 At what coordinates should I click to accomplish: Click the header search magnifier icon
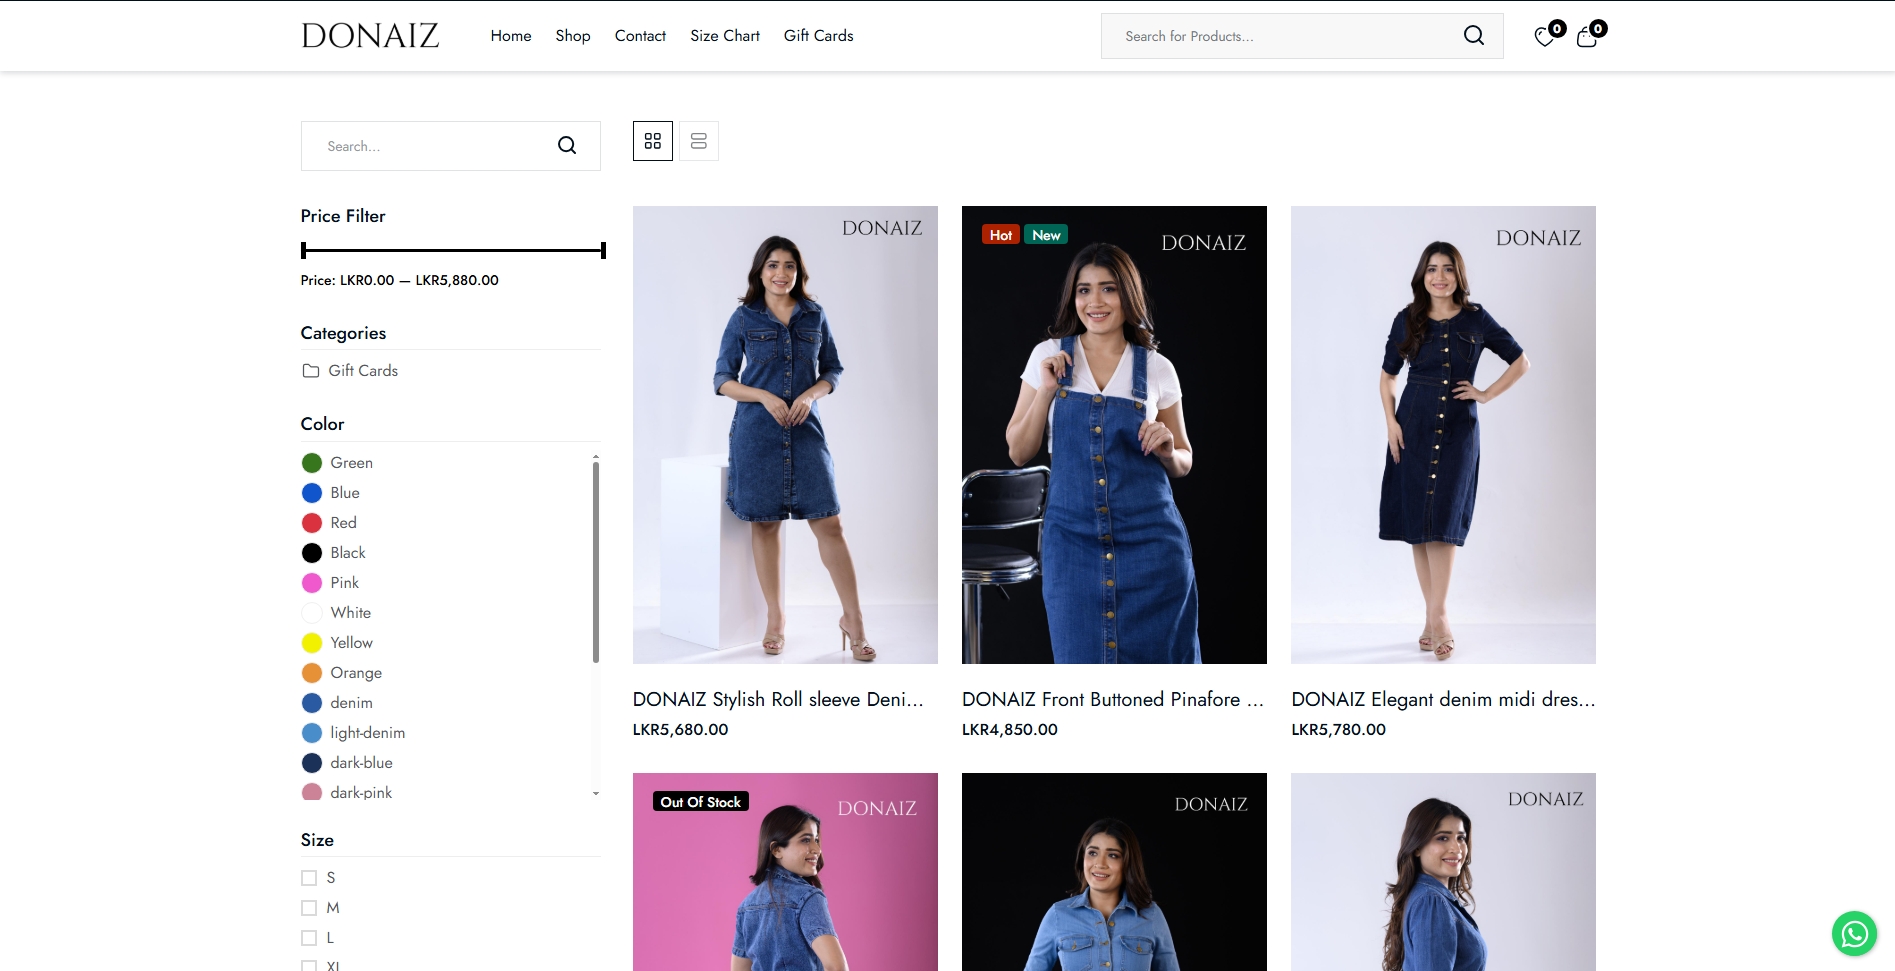[x=1473, y=36]
